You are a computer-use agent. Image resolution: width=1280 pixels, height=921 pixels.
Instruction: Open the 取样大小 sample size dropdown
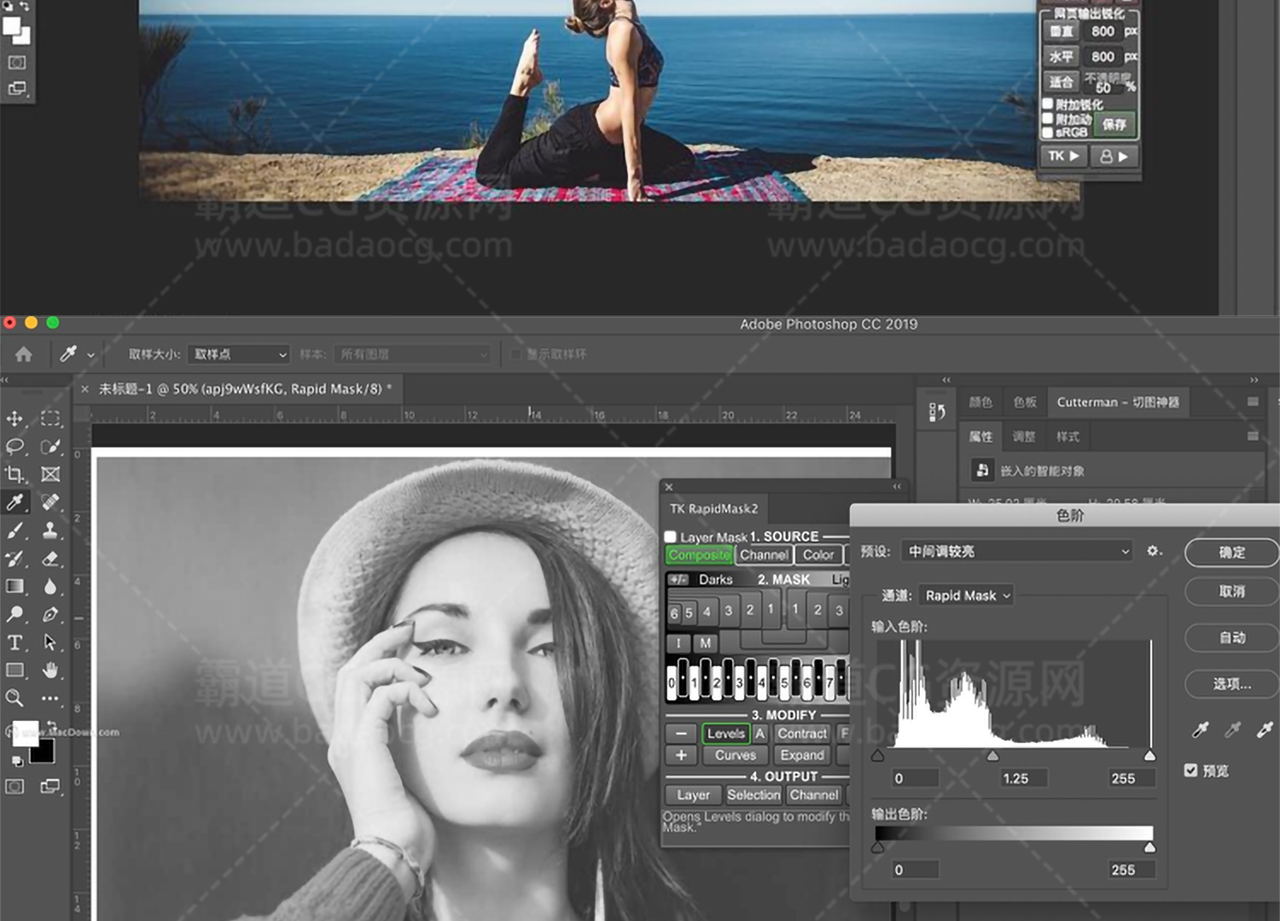pyautogui.click(x=239, y=354)
